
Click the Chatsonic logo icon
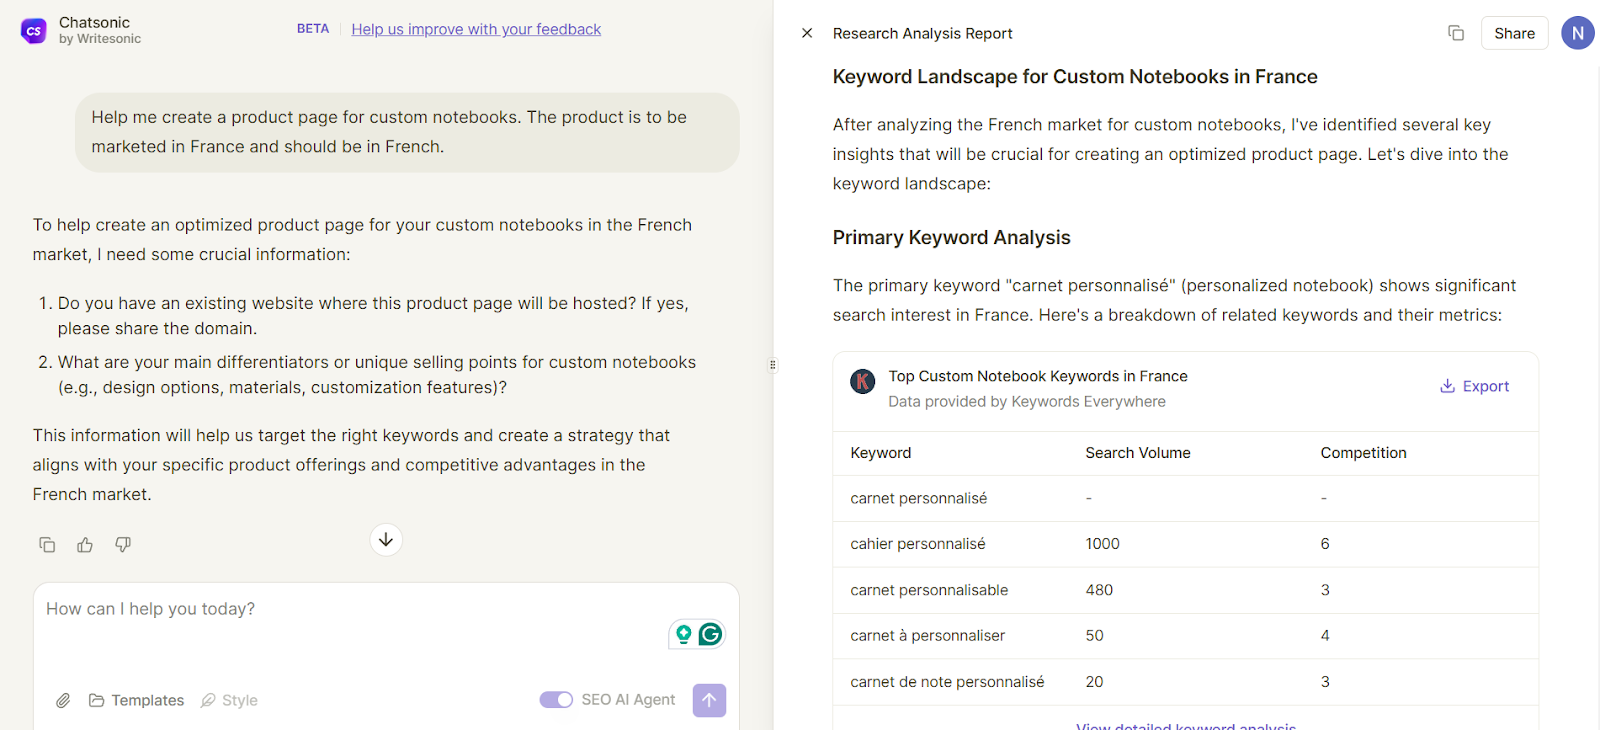click(x=34, y=31)
